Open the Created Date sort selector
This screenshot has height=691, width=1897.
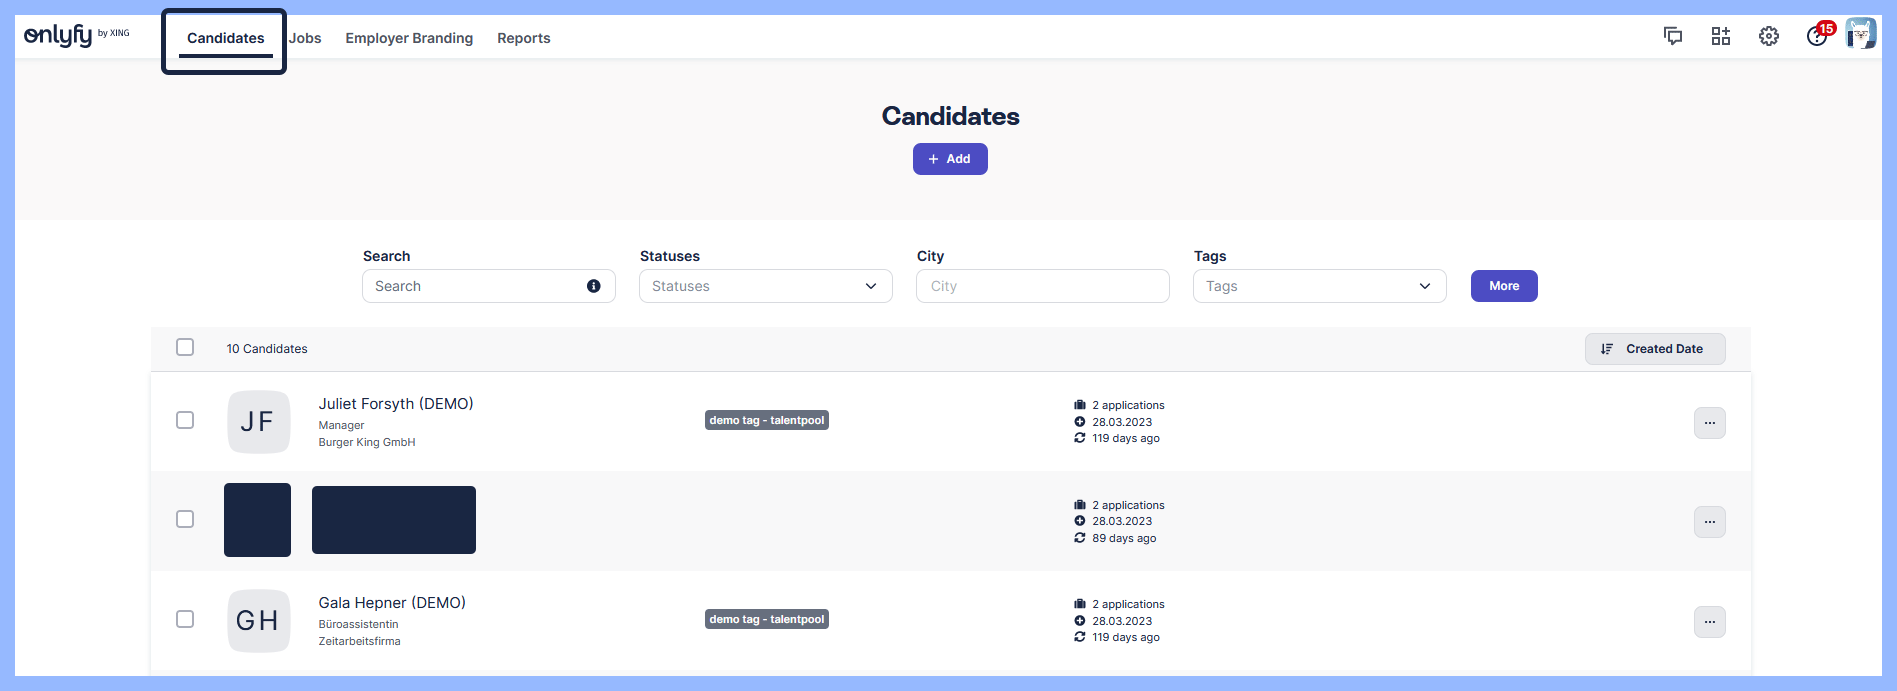[x=1654, y=349]
